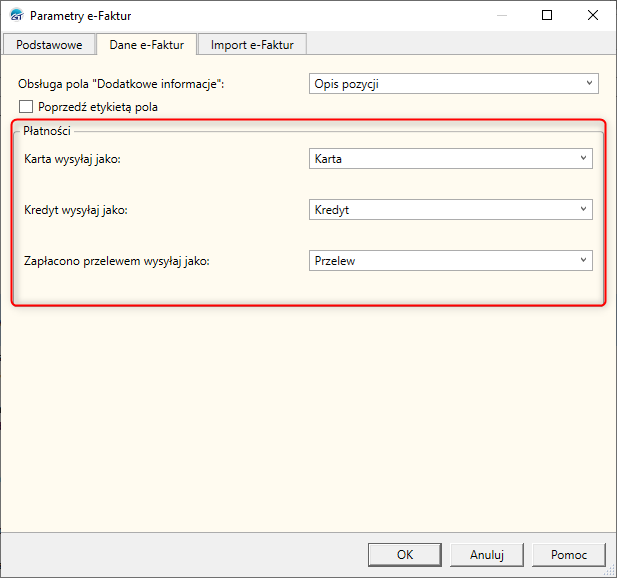Minimize the Parametry e-Faktur window

click(500, 16)
